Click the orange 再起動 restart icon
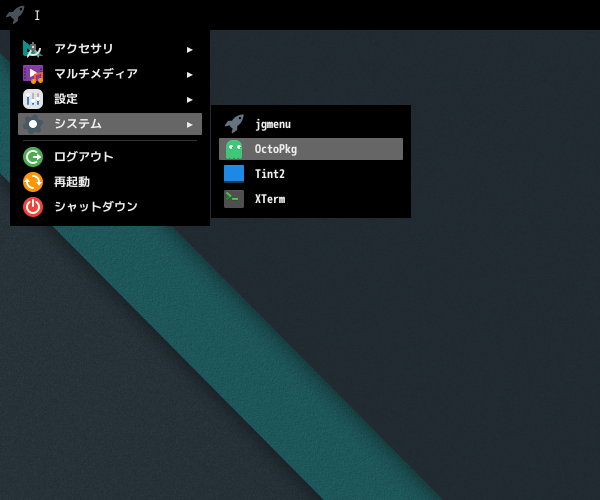This screenshot has width=600, height=500. (x=33, y=182)
